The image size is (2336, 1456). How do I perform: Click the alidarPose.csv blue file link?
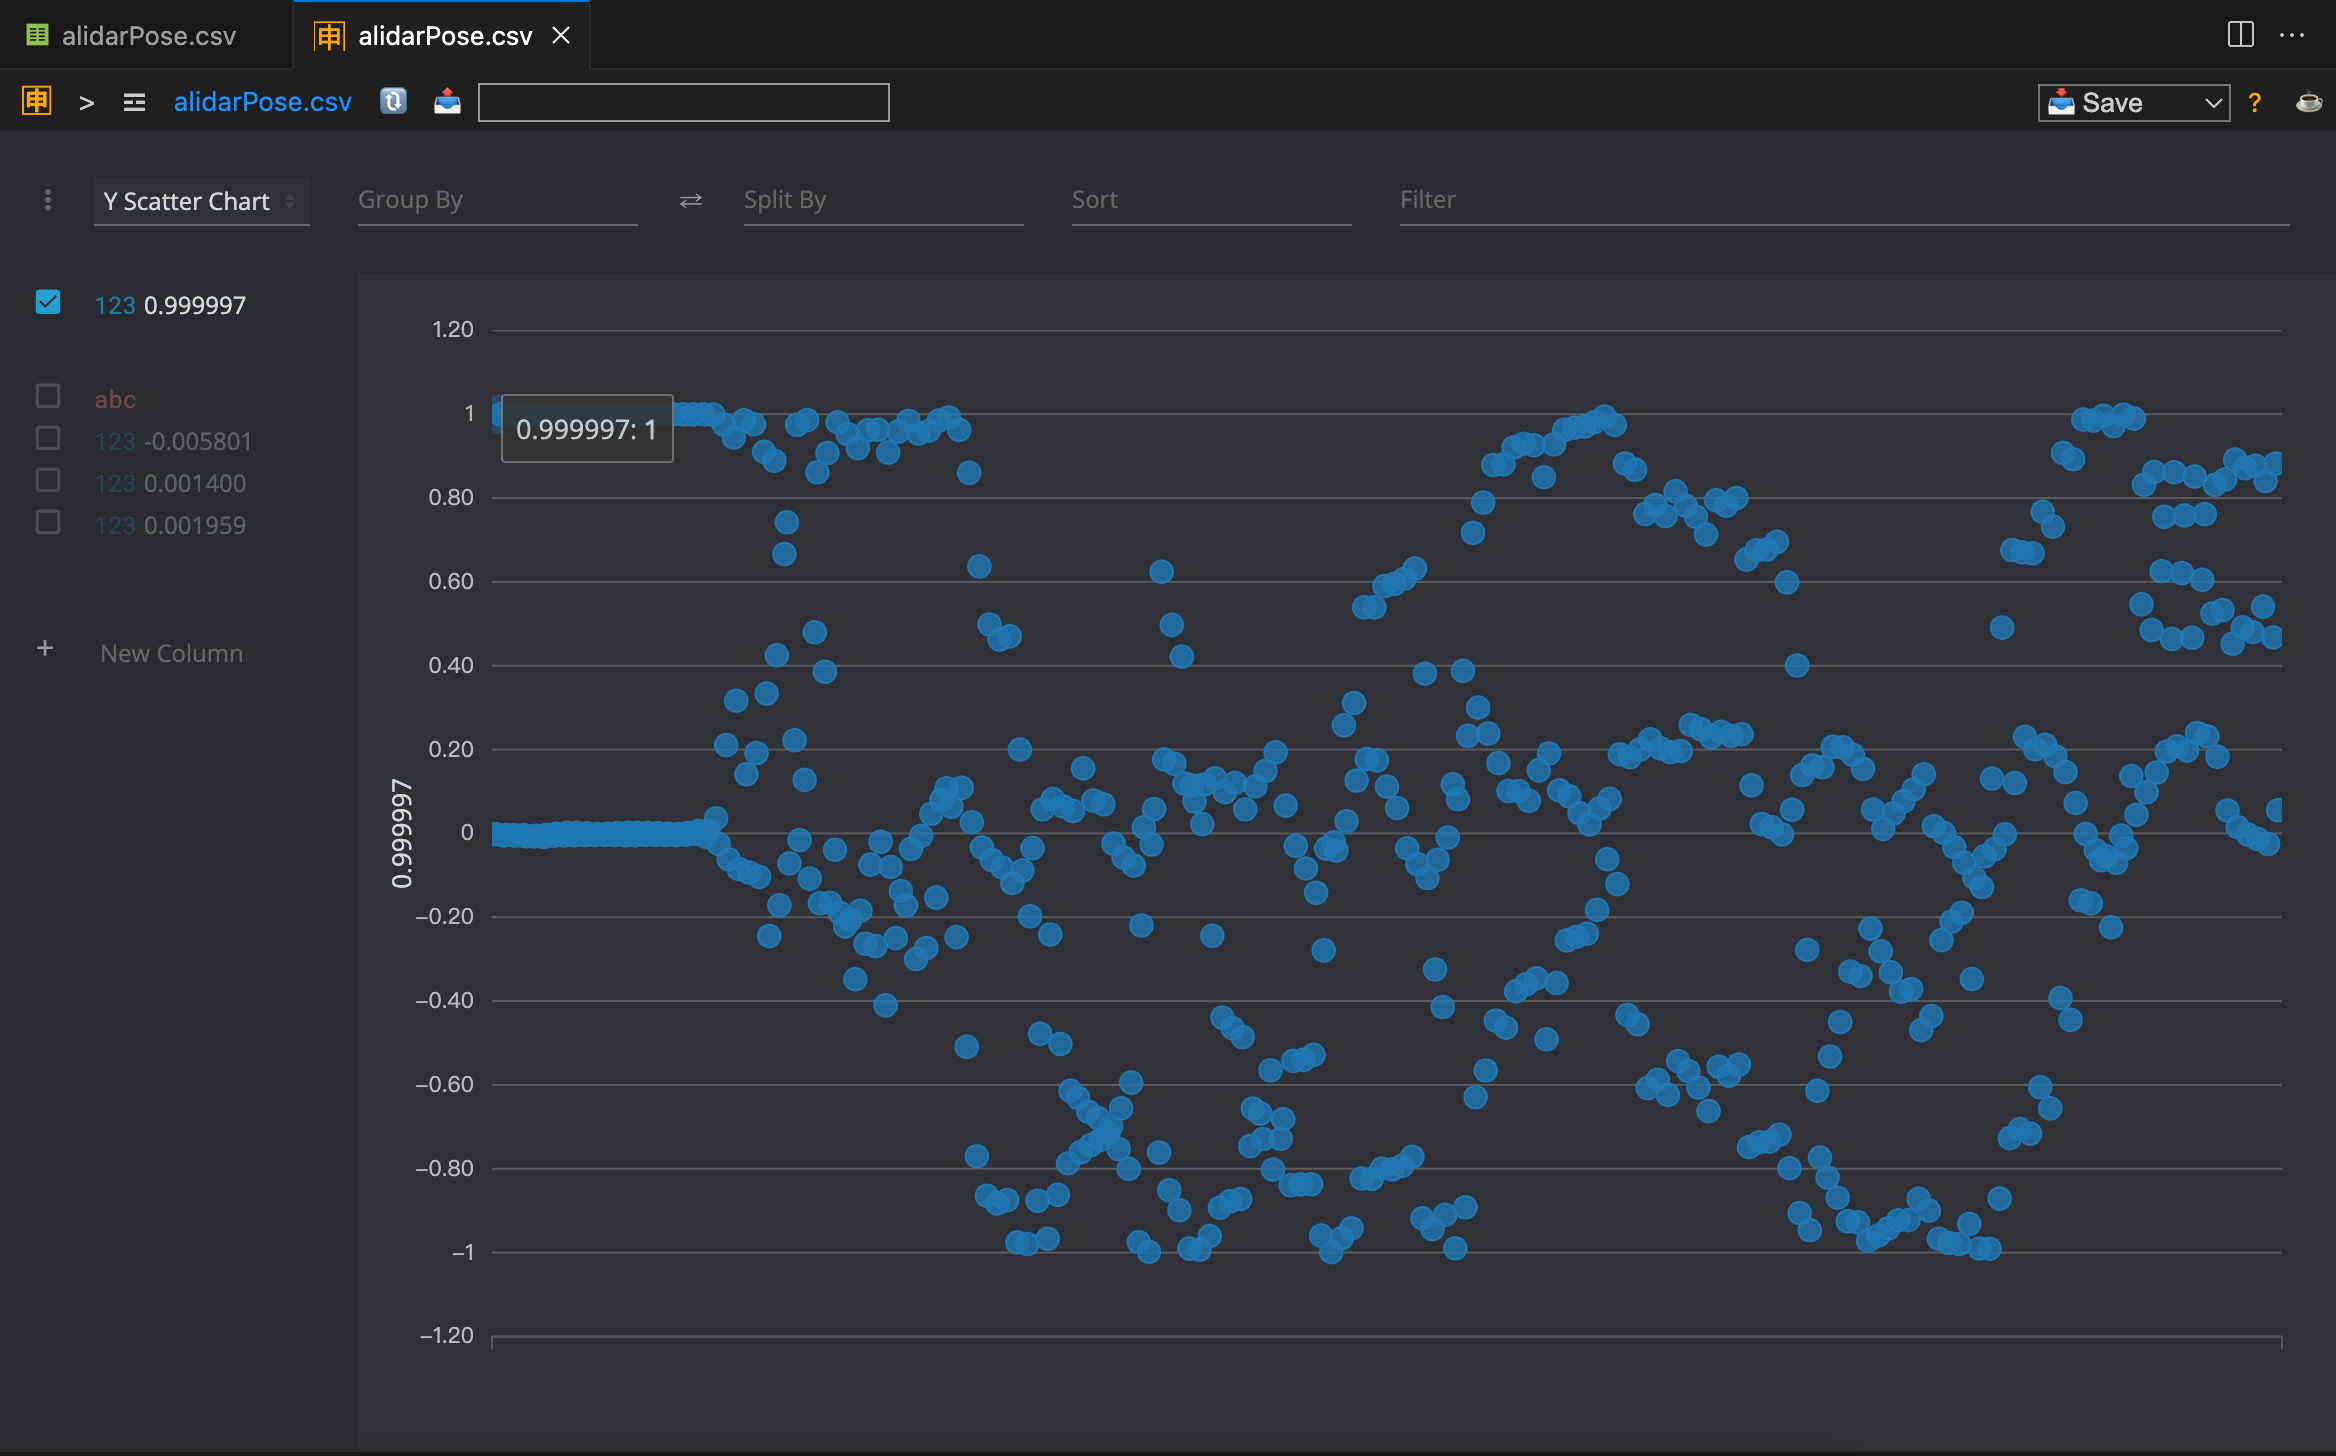point(262,102)
